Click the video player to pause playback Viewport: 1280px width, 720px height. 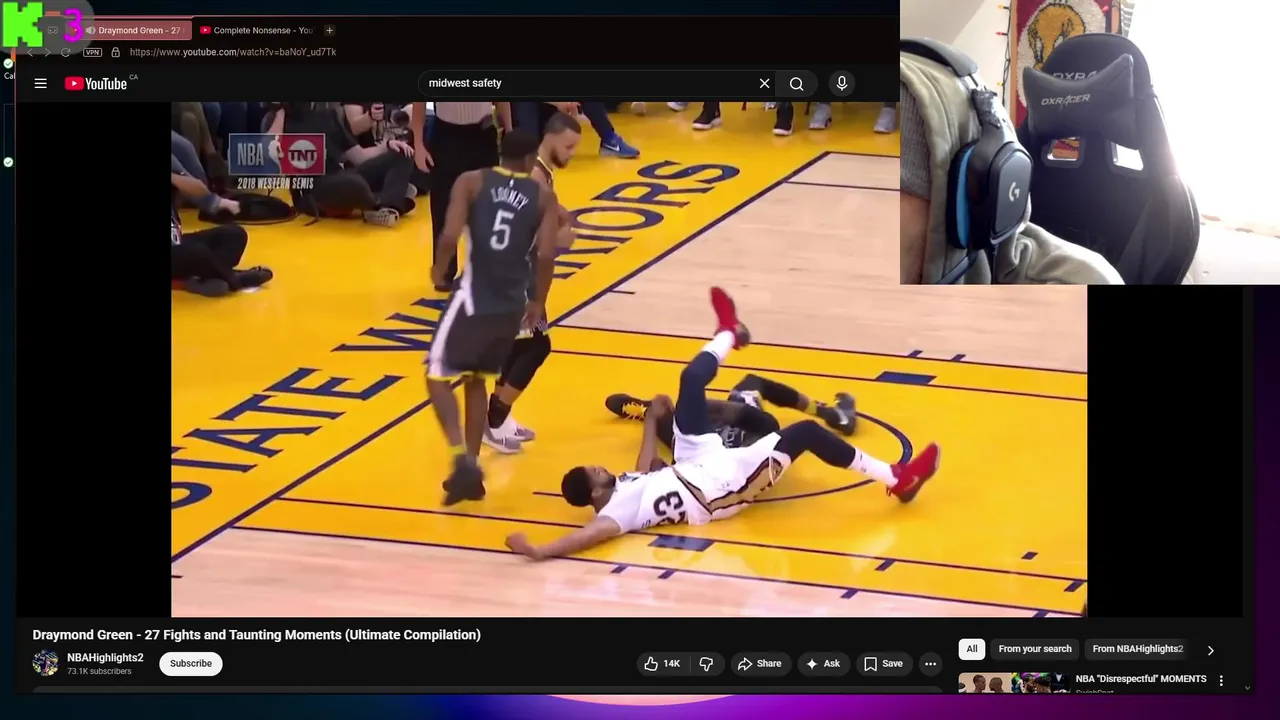point(628,359)
